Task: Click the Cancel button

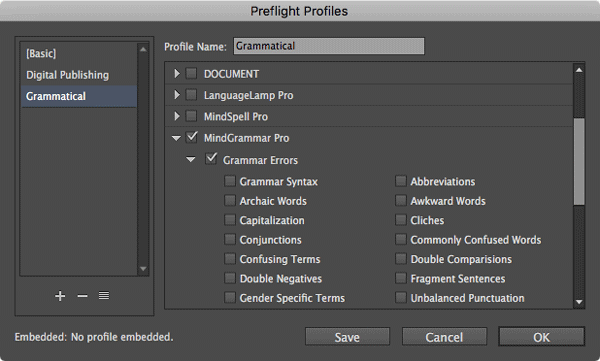Action: click(x=444, y=337)
